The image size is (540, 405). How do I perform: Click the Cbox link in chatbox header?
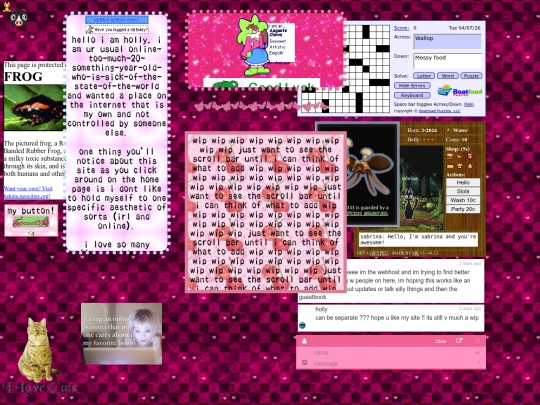coord(441,341)
